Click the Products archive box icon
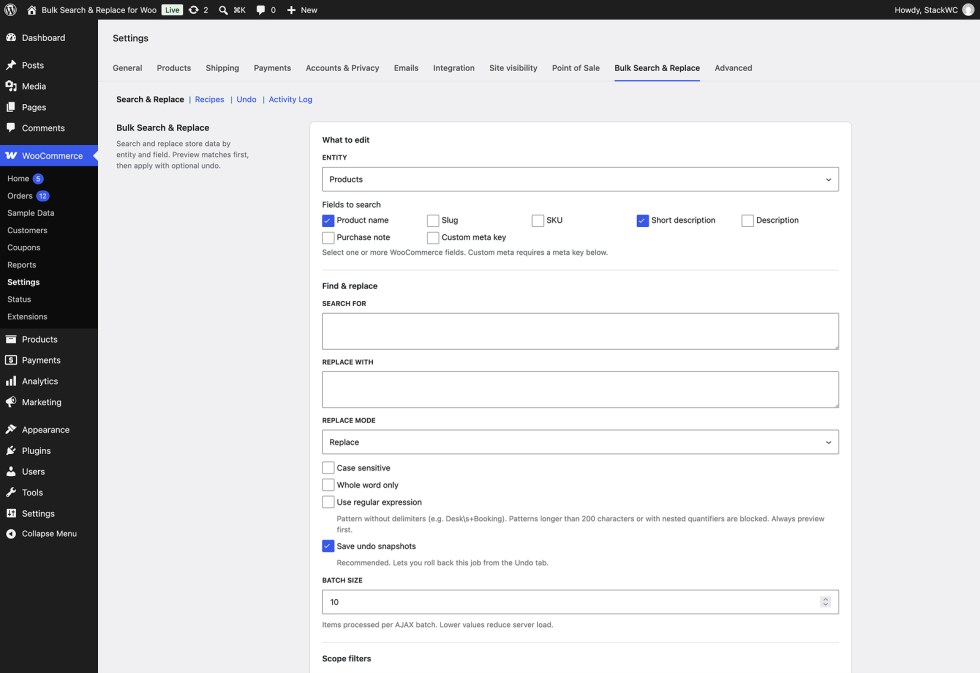Image resolution: width=980 pixels, height=673 pixels. coord(11,339)
